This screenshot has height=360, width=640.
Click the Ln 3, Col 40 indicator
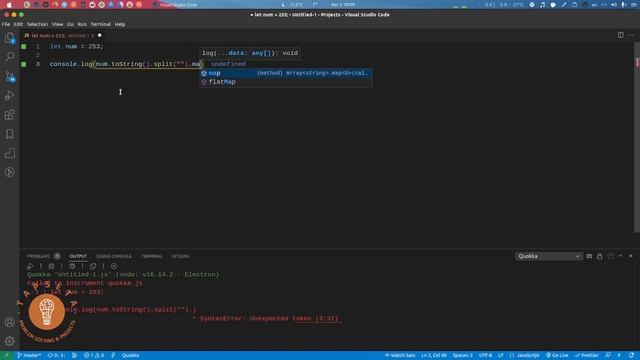coord(434,356)
